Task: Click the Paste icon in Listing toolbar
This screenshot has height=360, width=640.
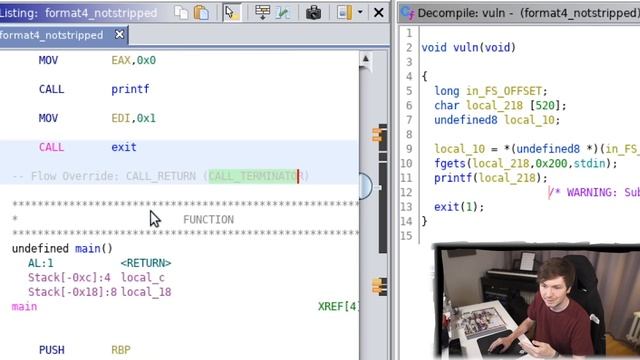Action: (x=201, y=13)
